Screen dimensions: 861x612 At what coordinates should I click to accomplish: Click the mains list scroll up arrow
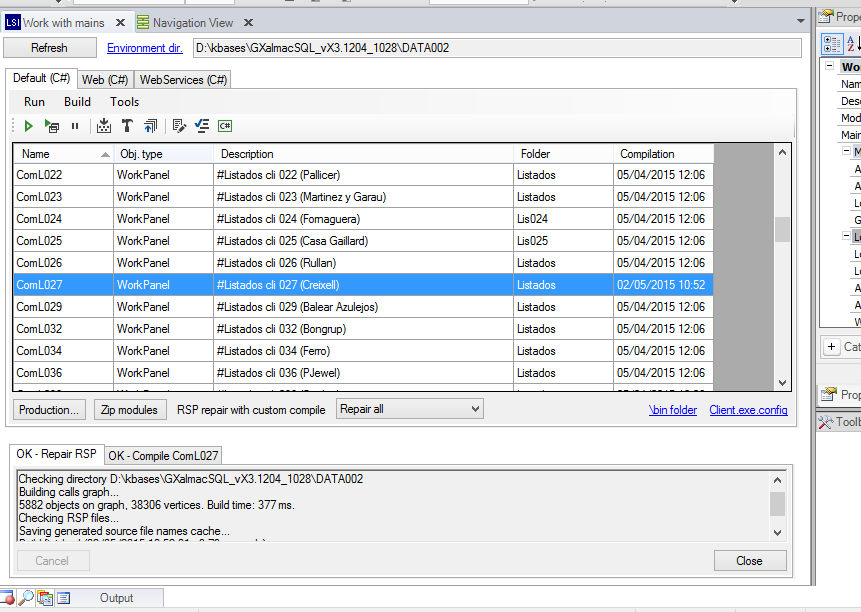(782, 152)
